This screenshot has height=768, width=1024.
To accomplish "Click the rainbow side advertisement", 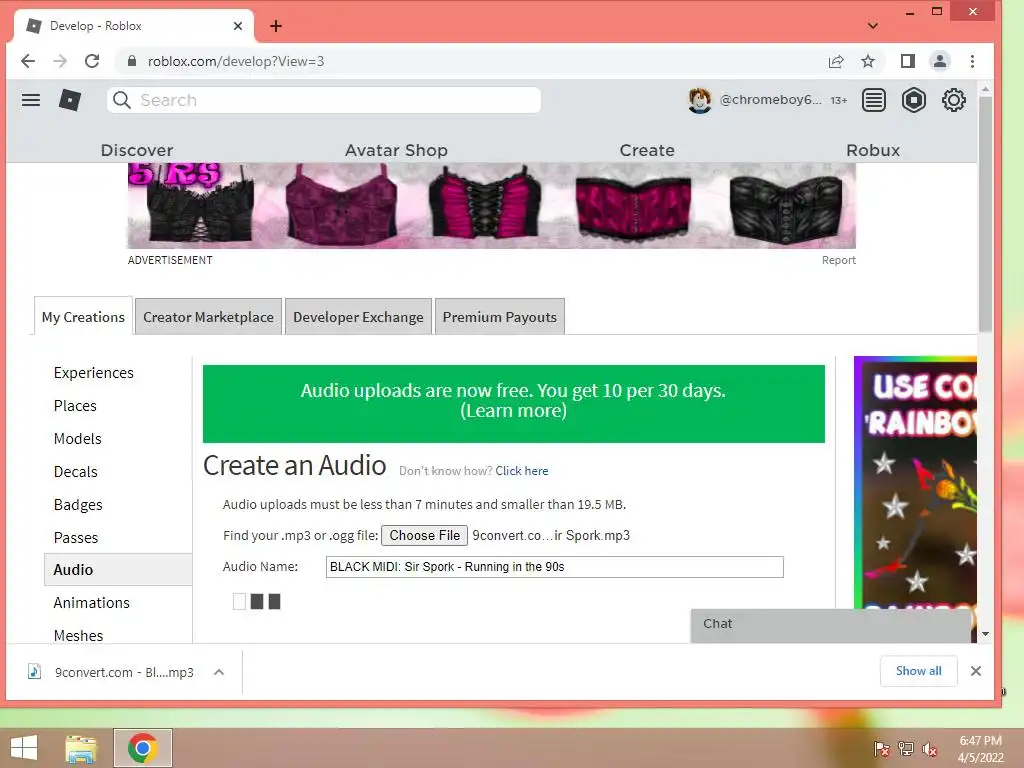I will (916, 483).
